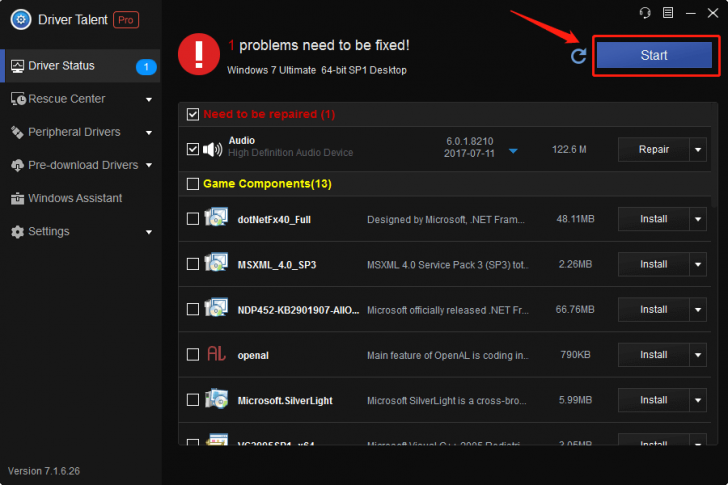Click the dotNetFx40_Full installer icon
Viewport: 728px width, 485px height.
tap(216, 217)
